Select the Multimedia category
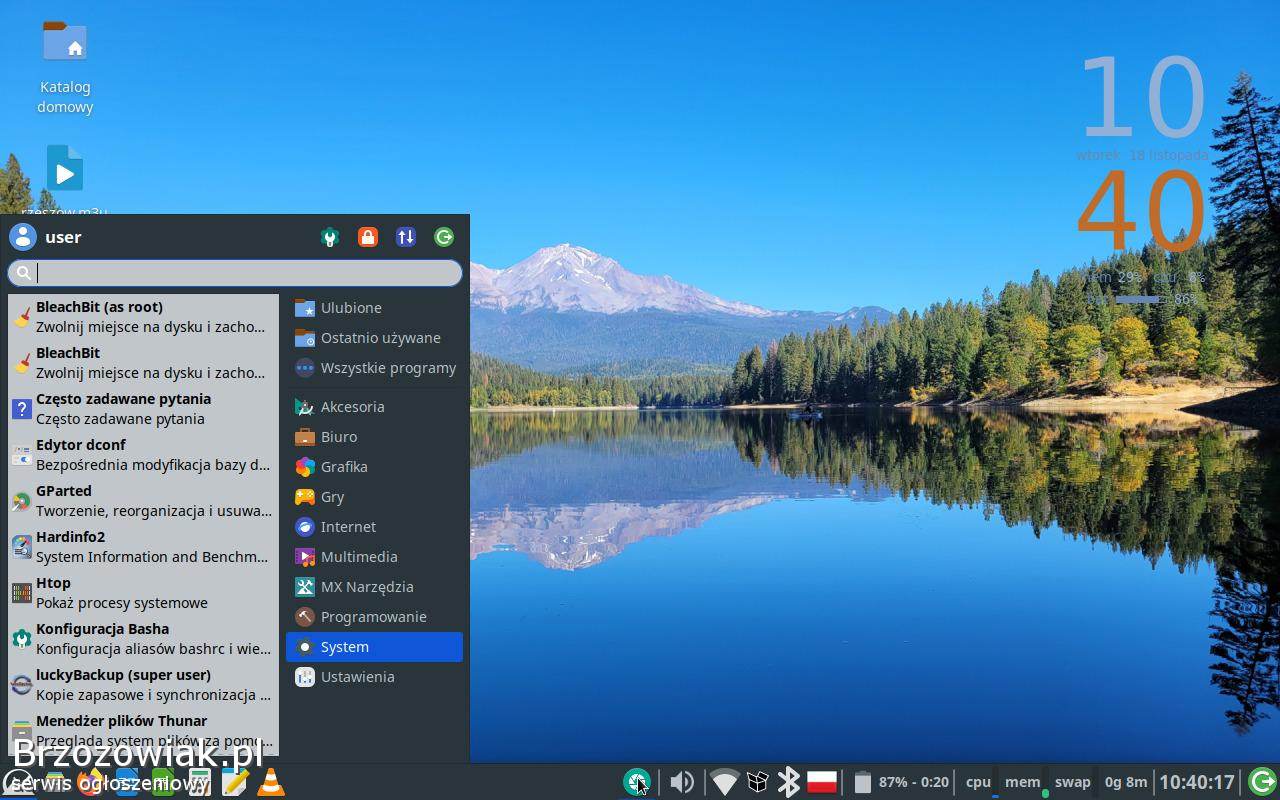1280x800 pixels. pos(359,557)
